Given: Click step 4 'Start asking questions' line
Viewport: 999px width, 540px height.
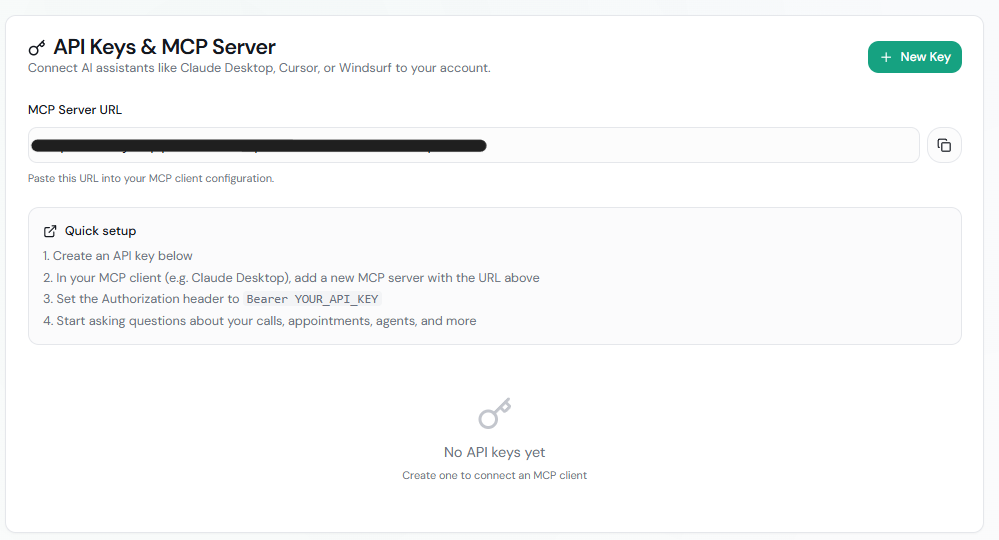Looking at the screenshot, I should [x=260, y=321].
